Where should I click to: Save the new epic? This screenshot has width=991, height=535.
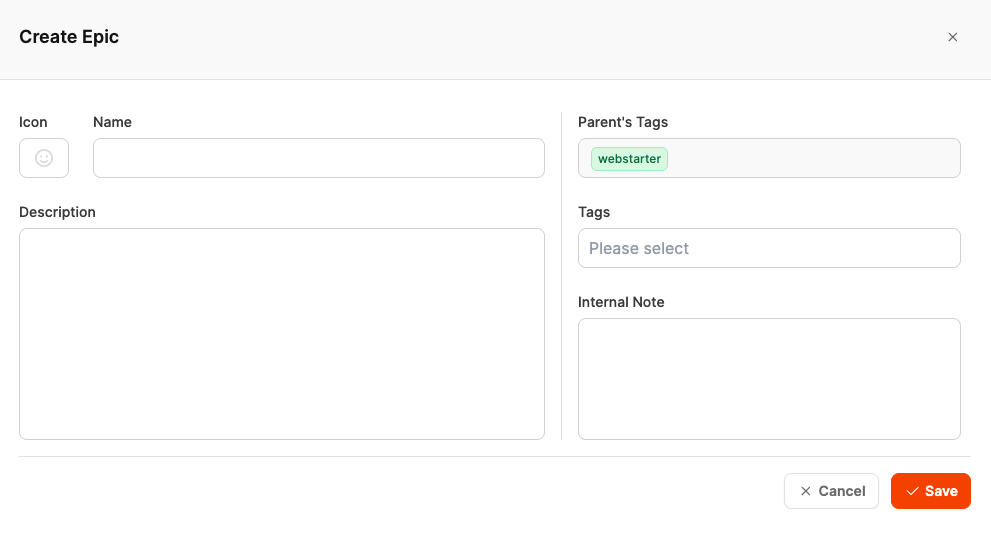click(x=931, y=491)
